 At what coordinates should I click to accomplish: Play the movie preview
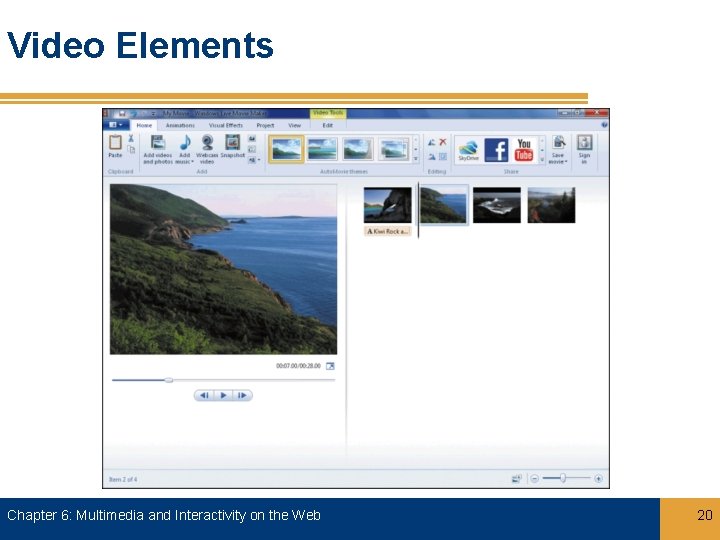tap(223, 395)
